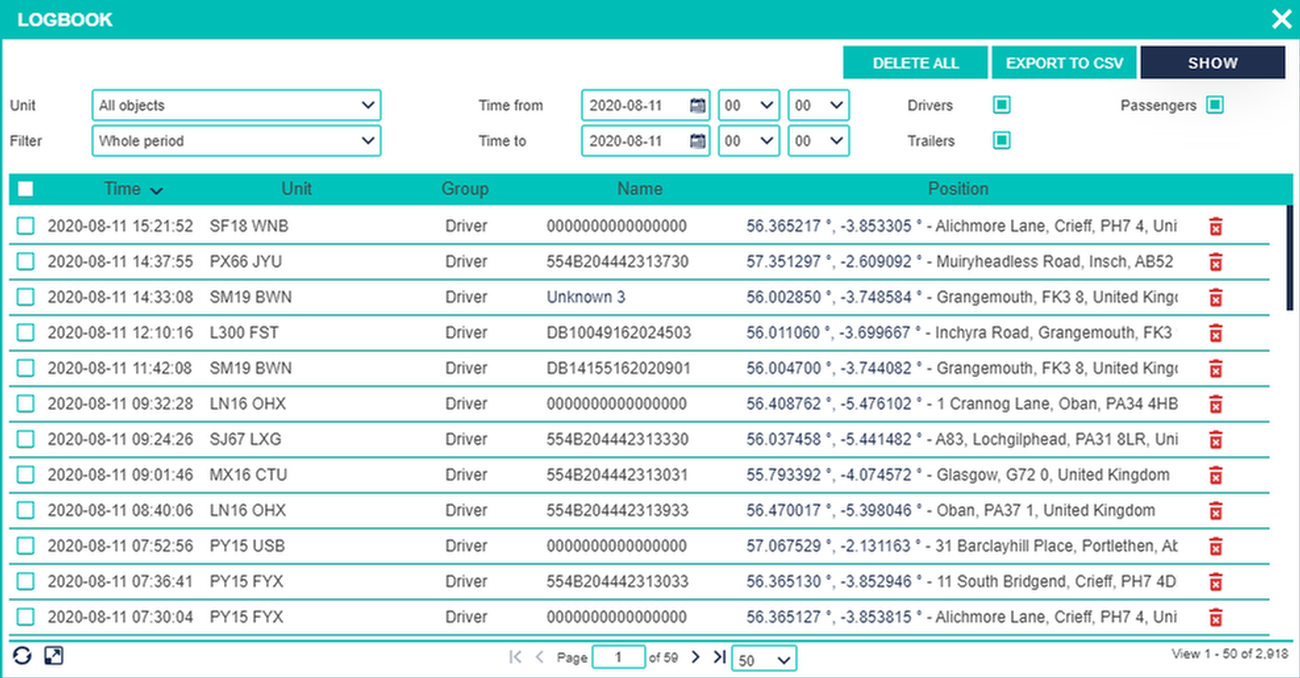Go to next page arrow

[x=696, y=657]
